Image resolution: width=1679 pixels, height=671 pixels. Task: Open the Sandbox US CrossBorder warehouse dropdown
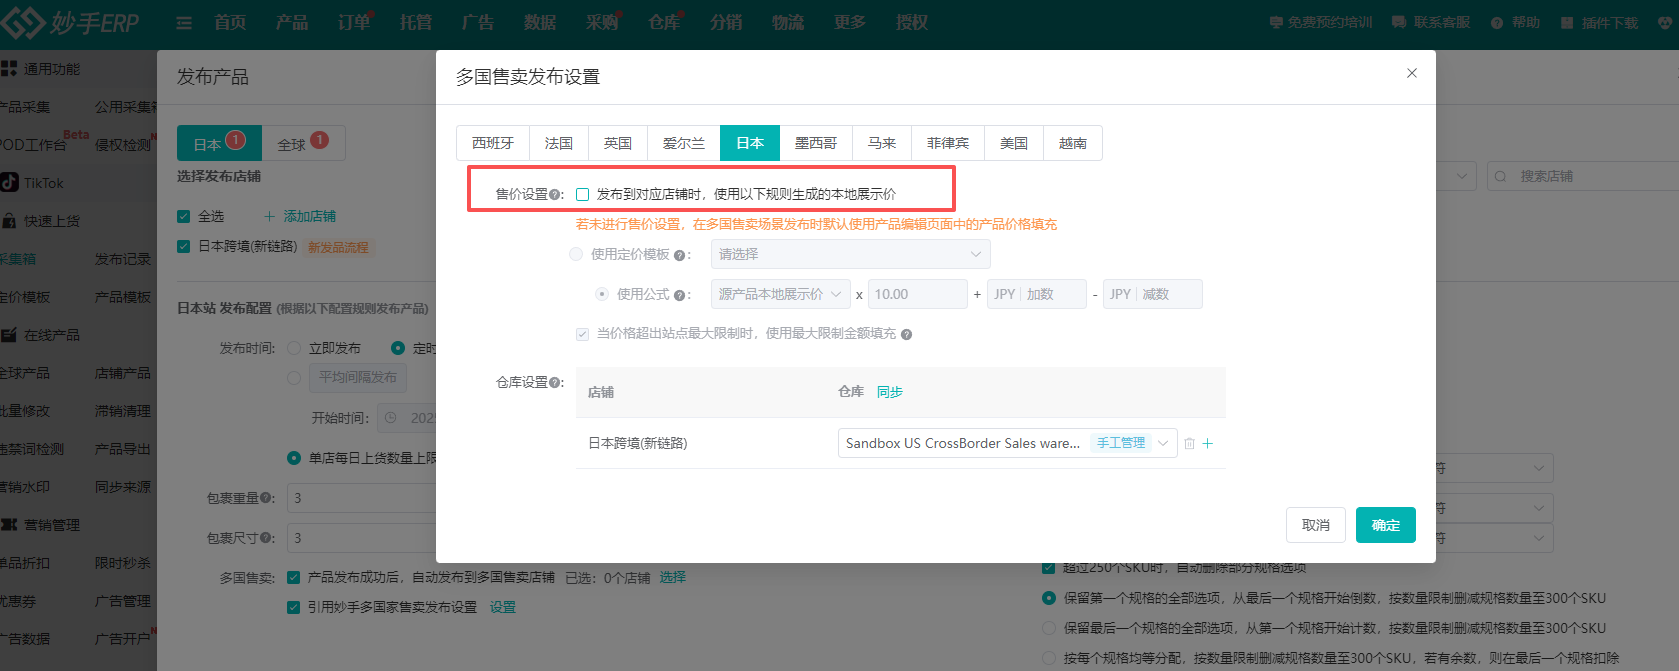[x=1008, y=444]
